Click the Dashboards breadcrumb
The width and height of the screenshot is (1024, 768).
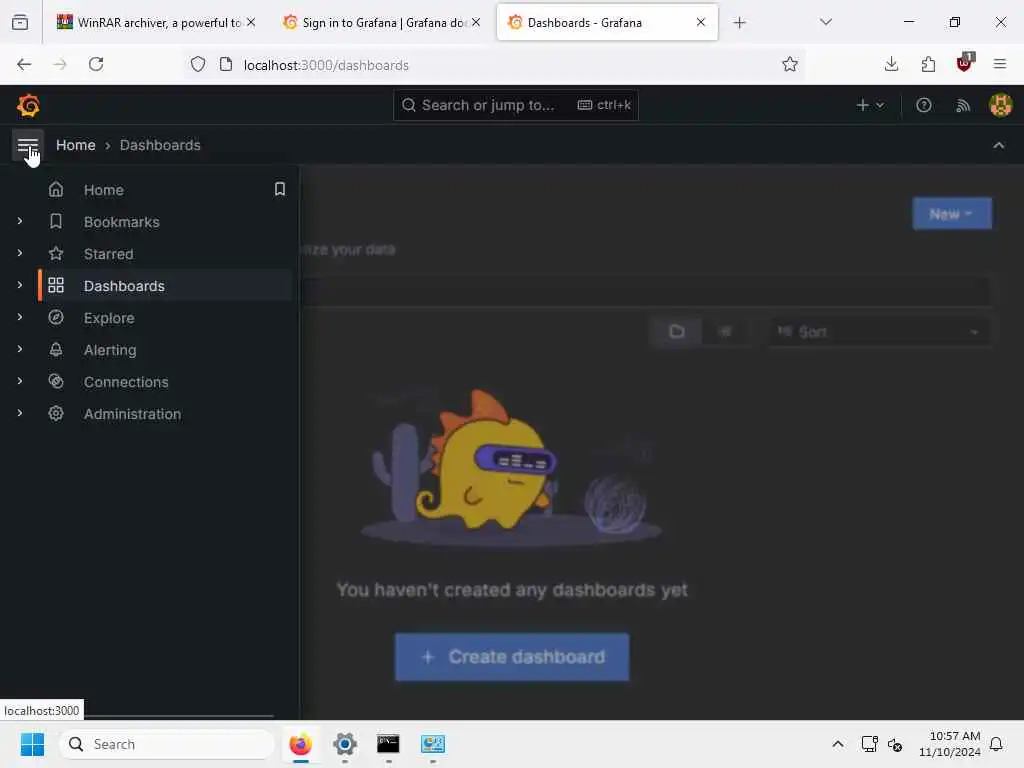160,145
